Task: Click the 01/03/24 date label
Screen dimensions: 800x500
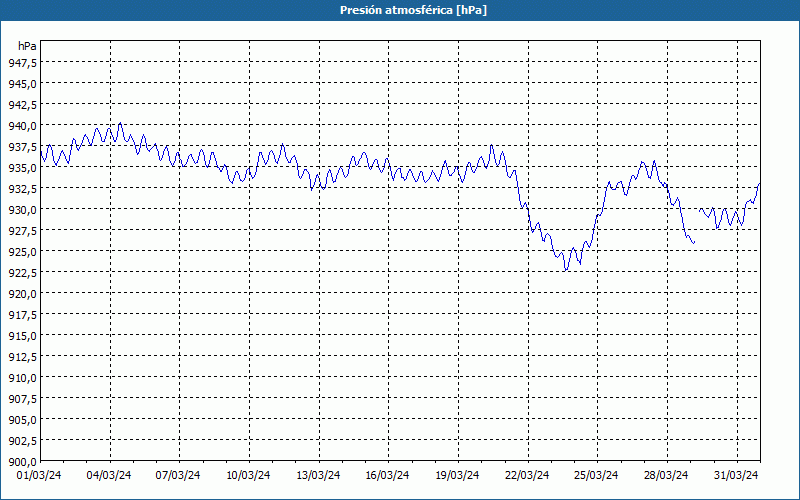Action: coord(39,475)
